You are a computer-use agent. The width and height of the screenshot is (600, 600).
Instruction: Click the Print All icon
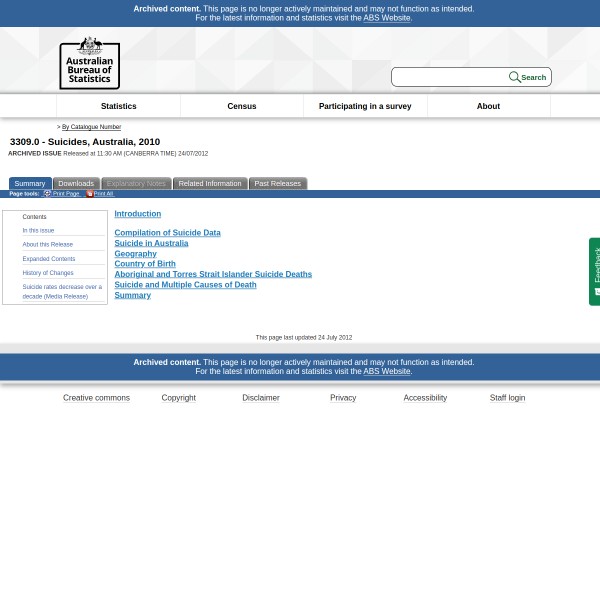(89, 193)
